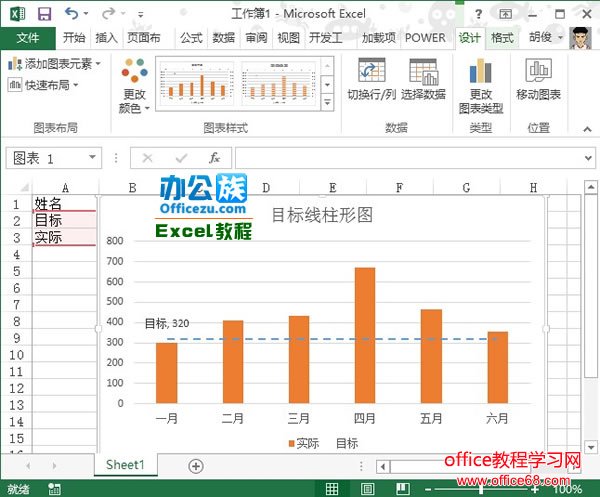Open 快速布局 dropdown
600x497 pixels.
tap(43, 85)
